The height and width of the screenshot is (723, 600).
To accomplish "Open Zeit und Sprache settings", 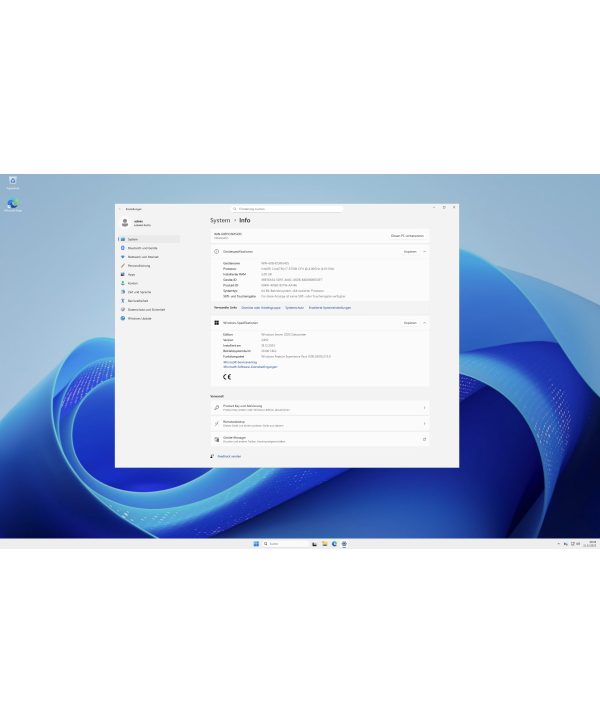I will click(x=149, y=292).
